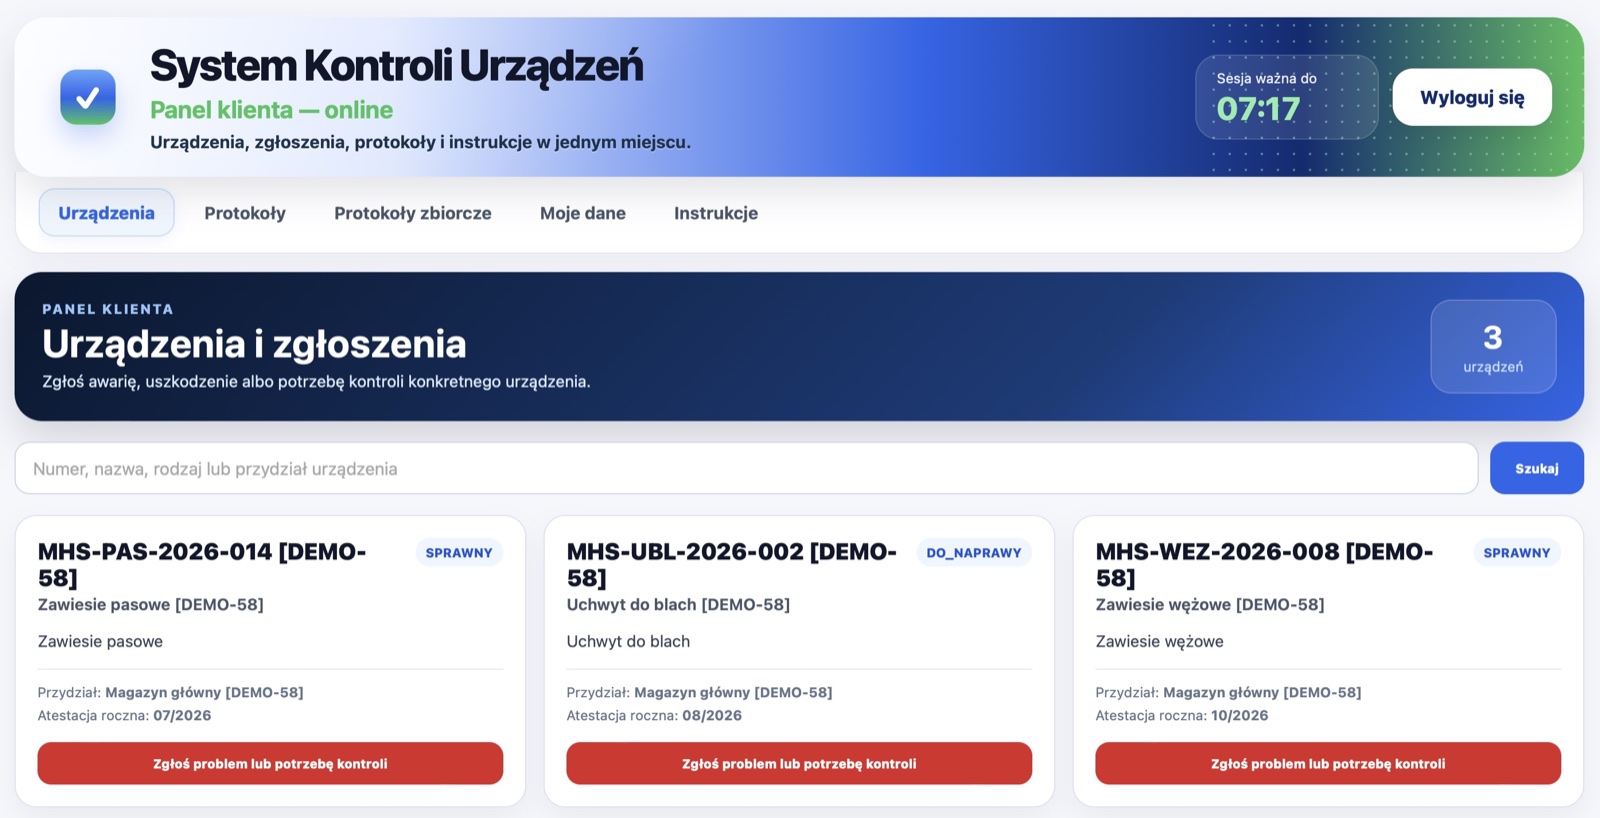Open the Instrukcje tab
The height and width of the screenshot is (818, 1600).
pyautogui.click(x=716, y=213)
